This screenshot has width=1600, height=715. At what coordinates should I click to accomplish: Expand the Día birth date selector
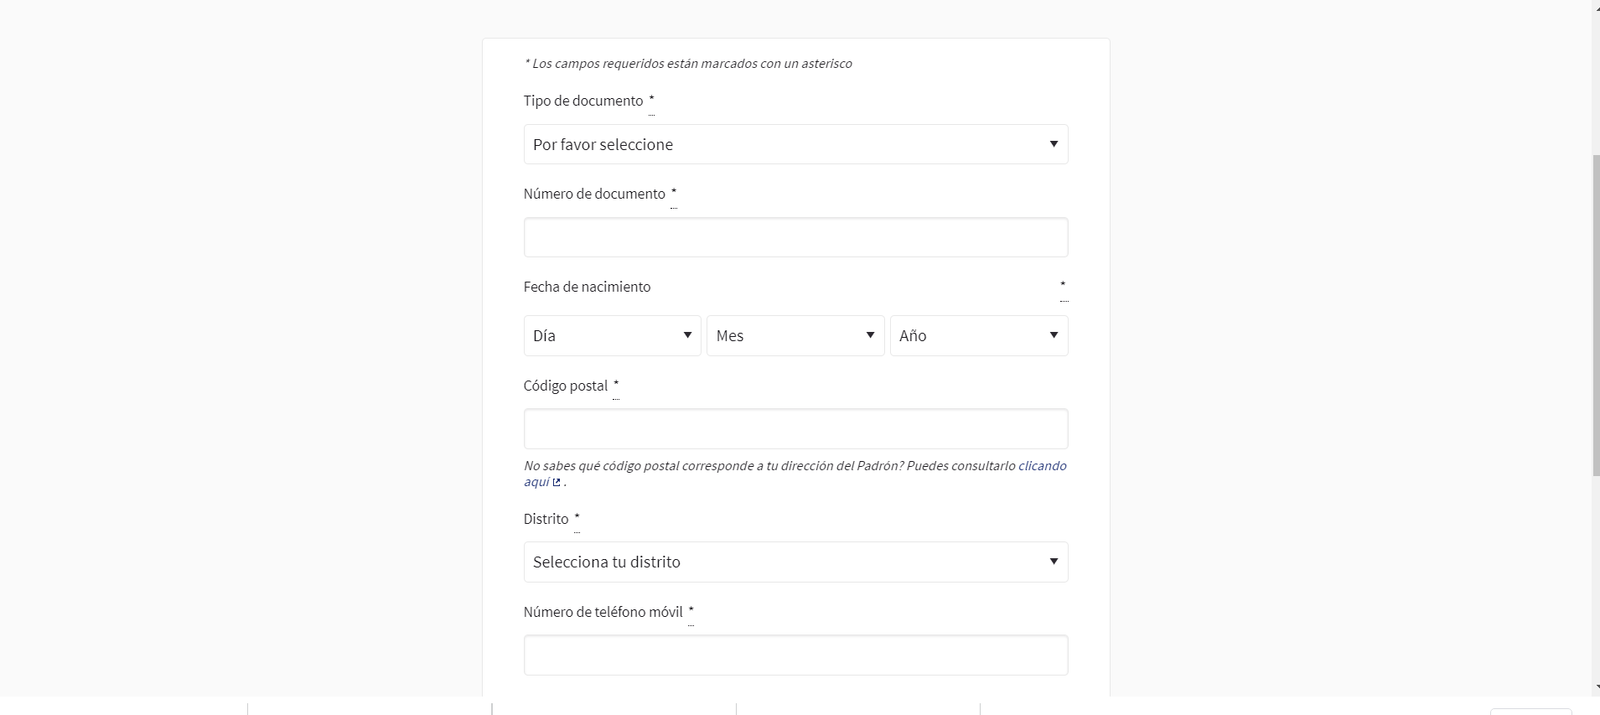coord(612,335)
